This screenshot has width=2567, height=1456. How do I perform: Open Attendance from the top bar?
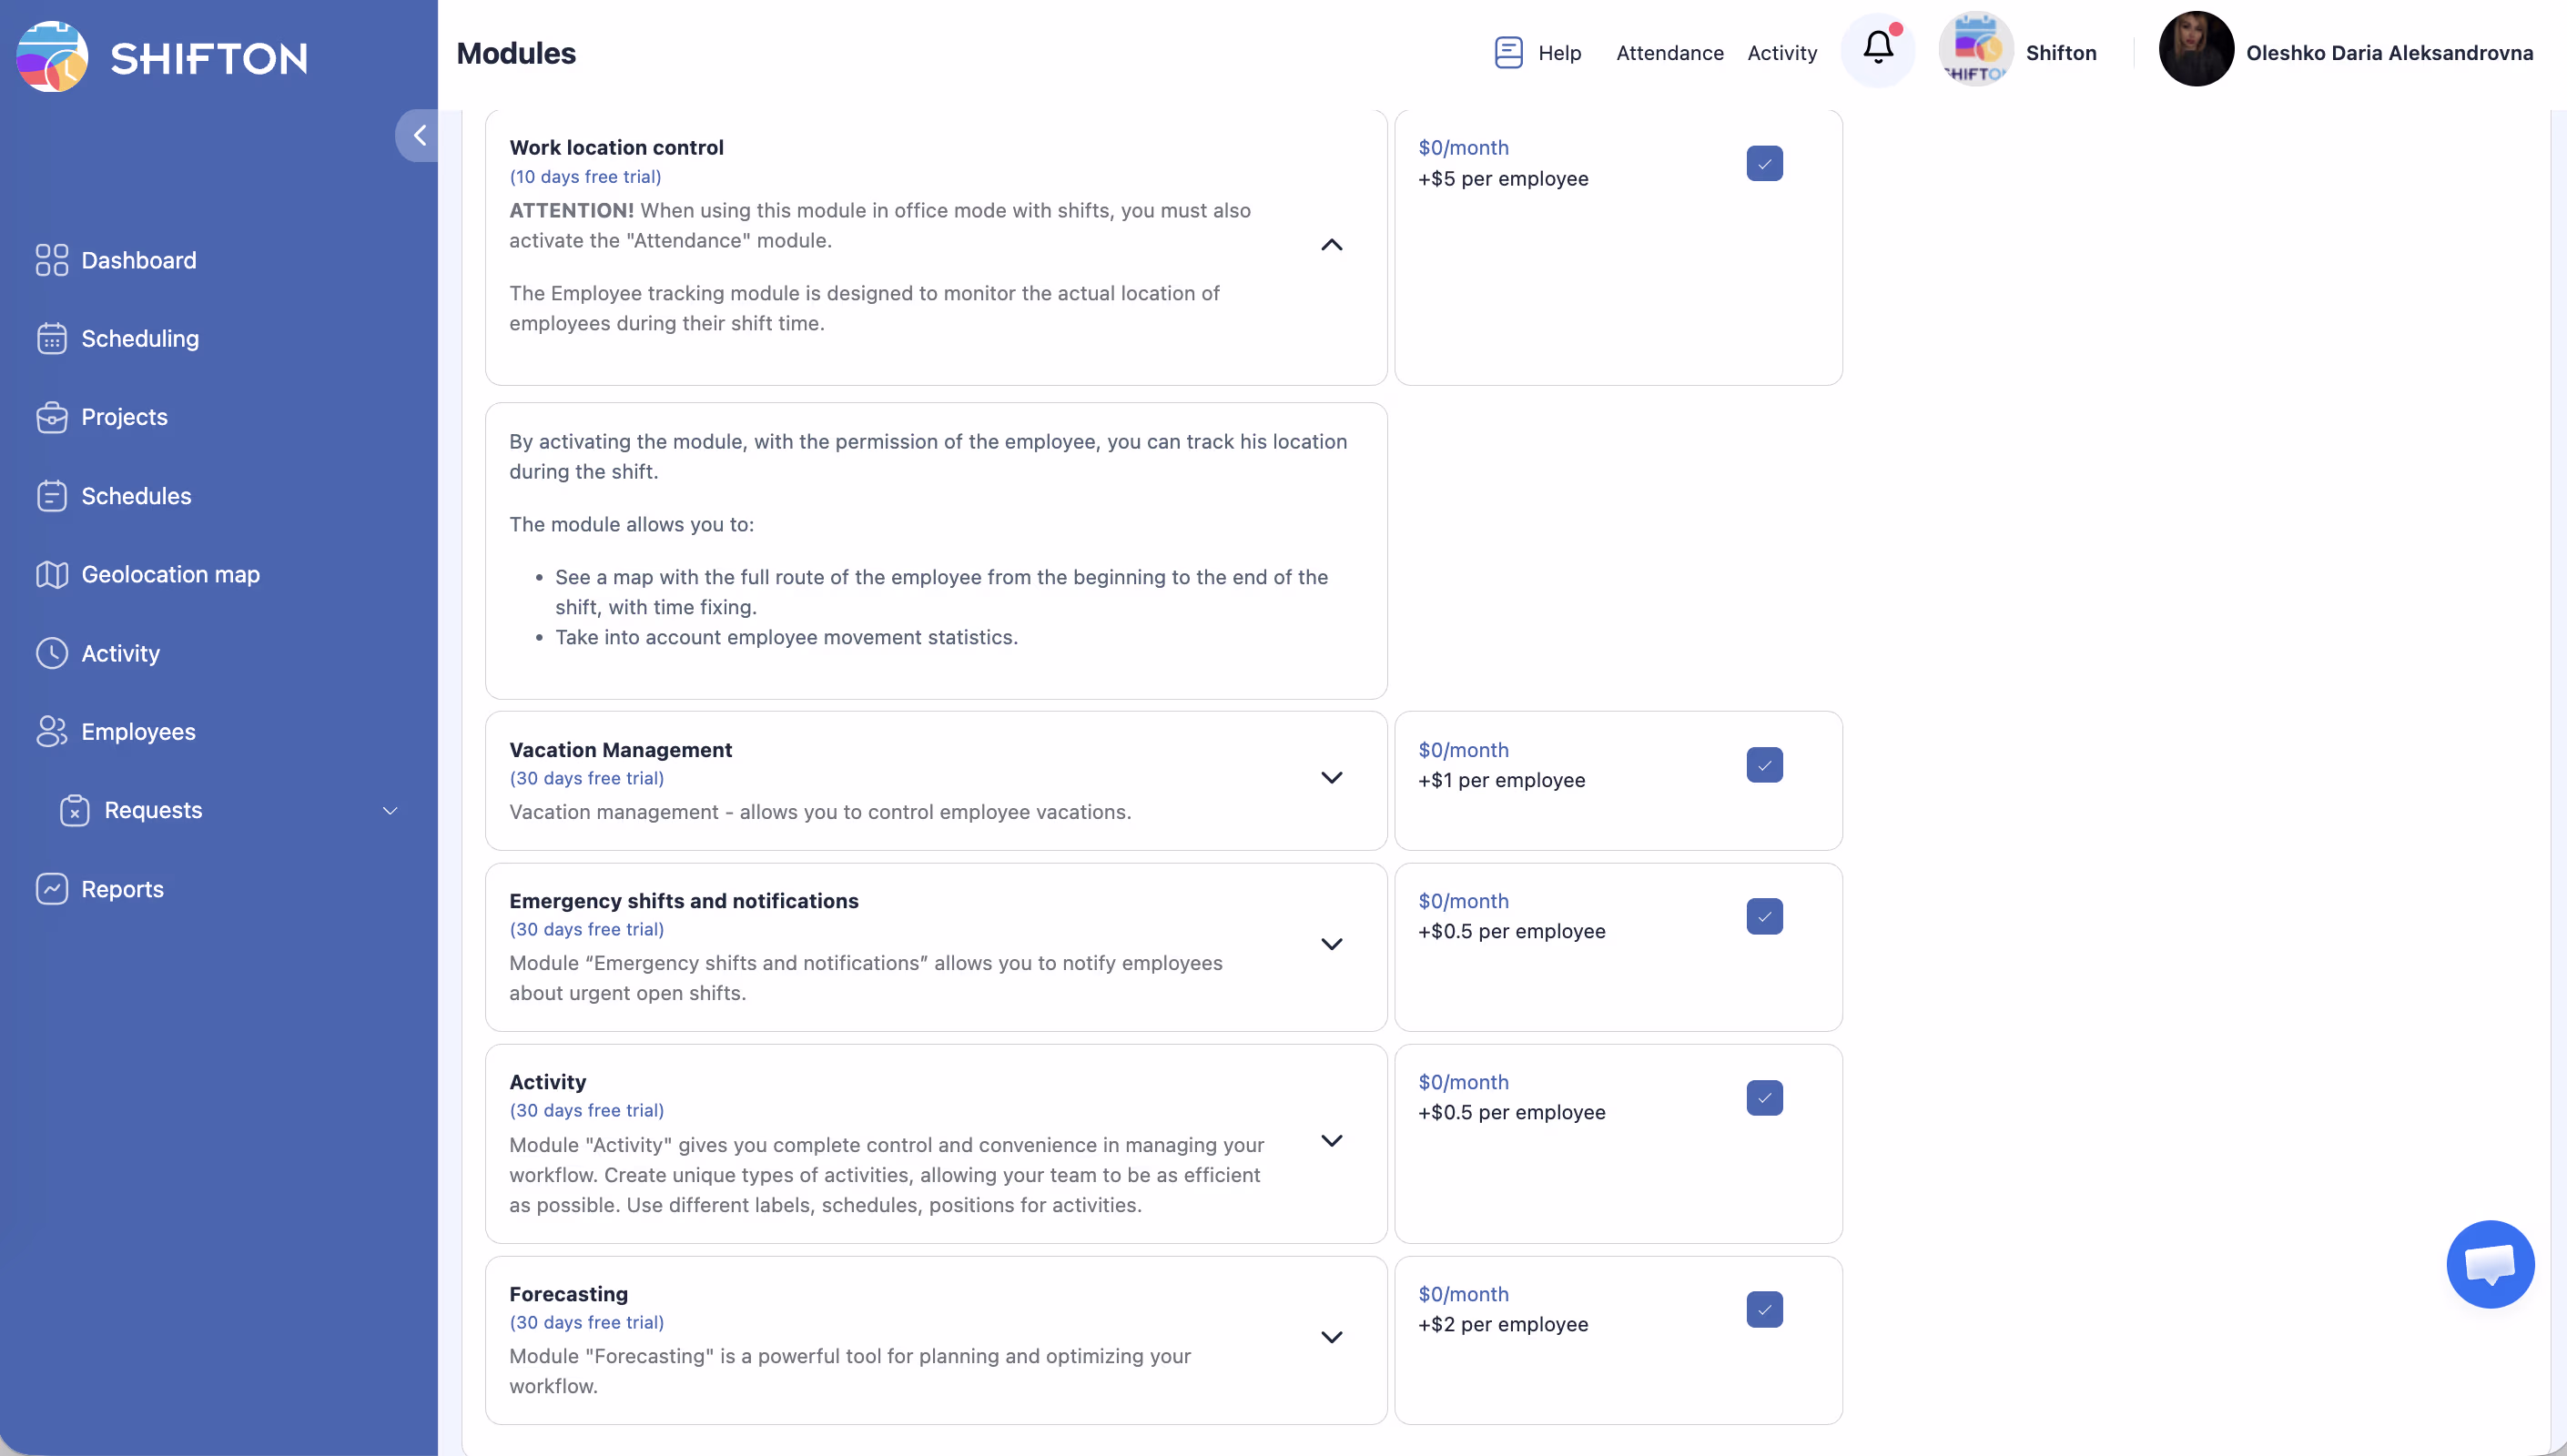coord(1669,53)
